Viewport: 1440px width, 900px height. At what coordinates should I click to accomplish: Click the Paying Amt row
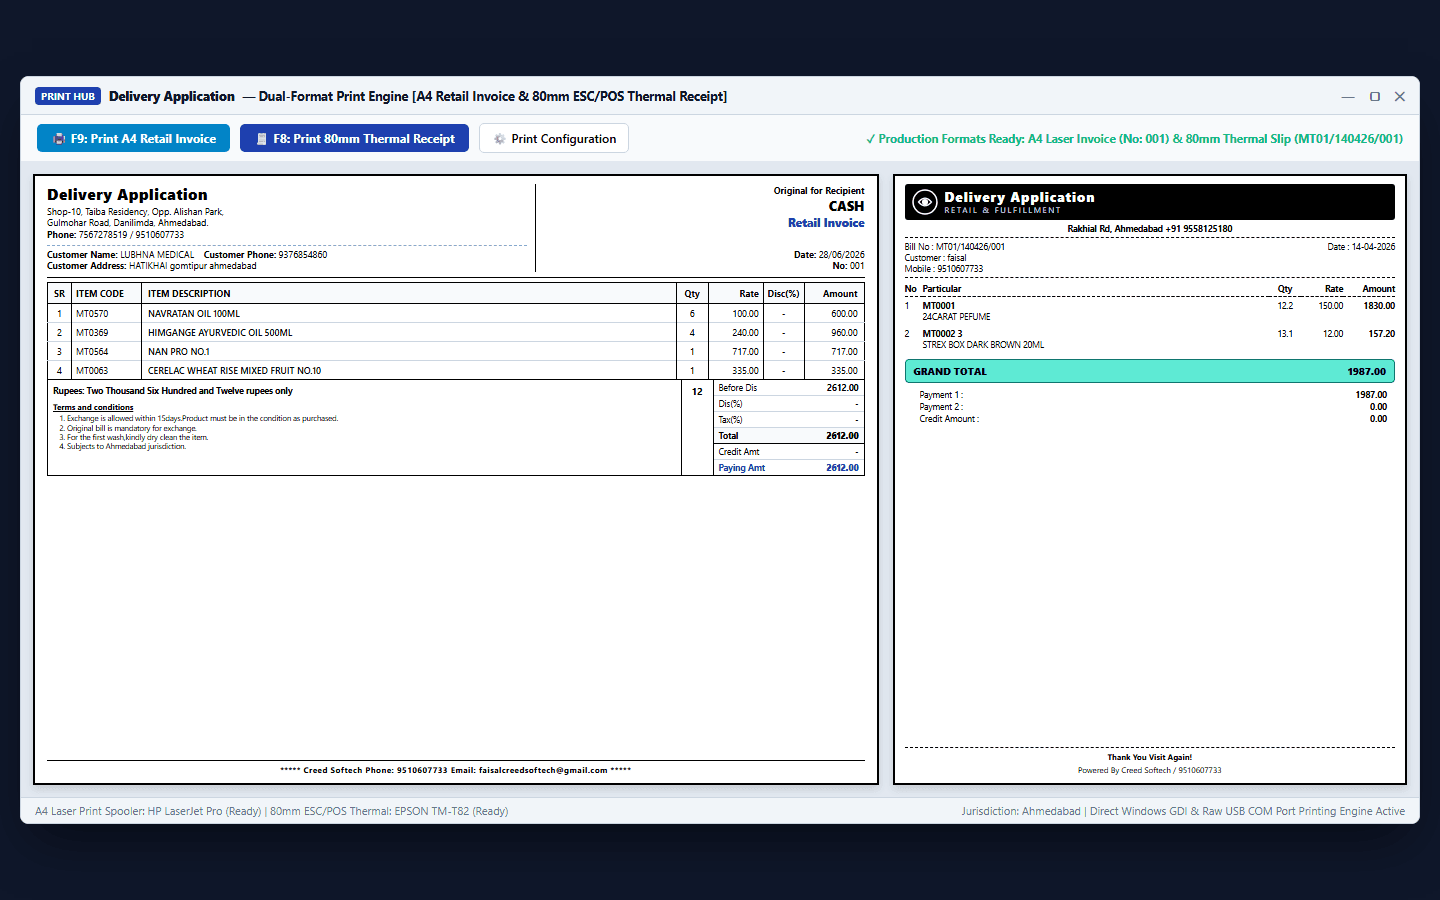(x=788, y=467)
